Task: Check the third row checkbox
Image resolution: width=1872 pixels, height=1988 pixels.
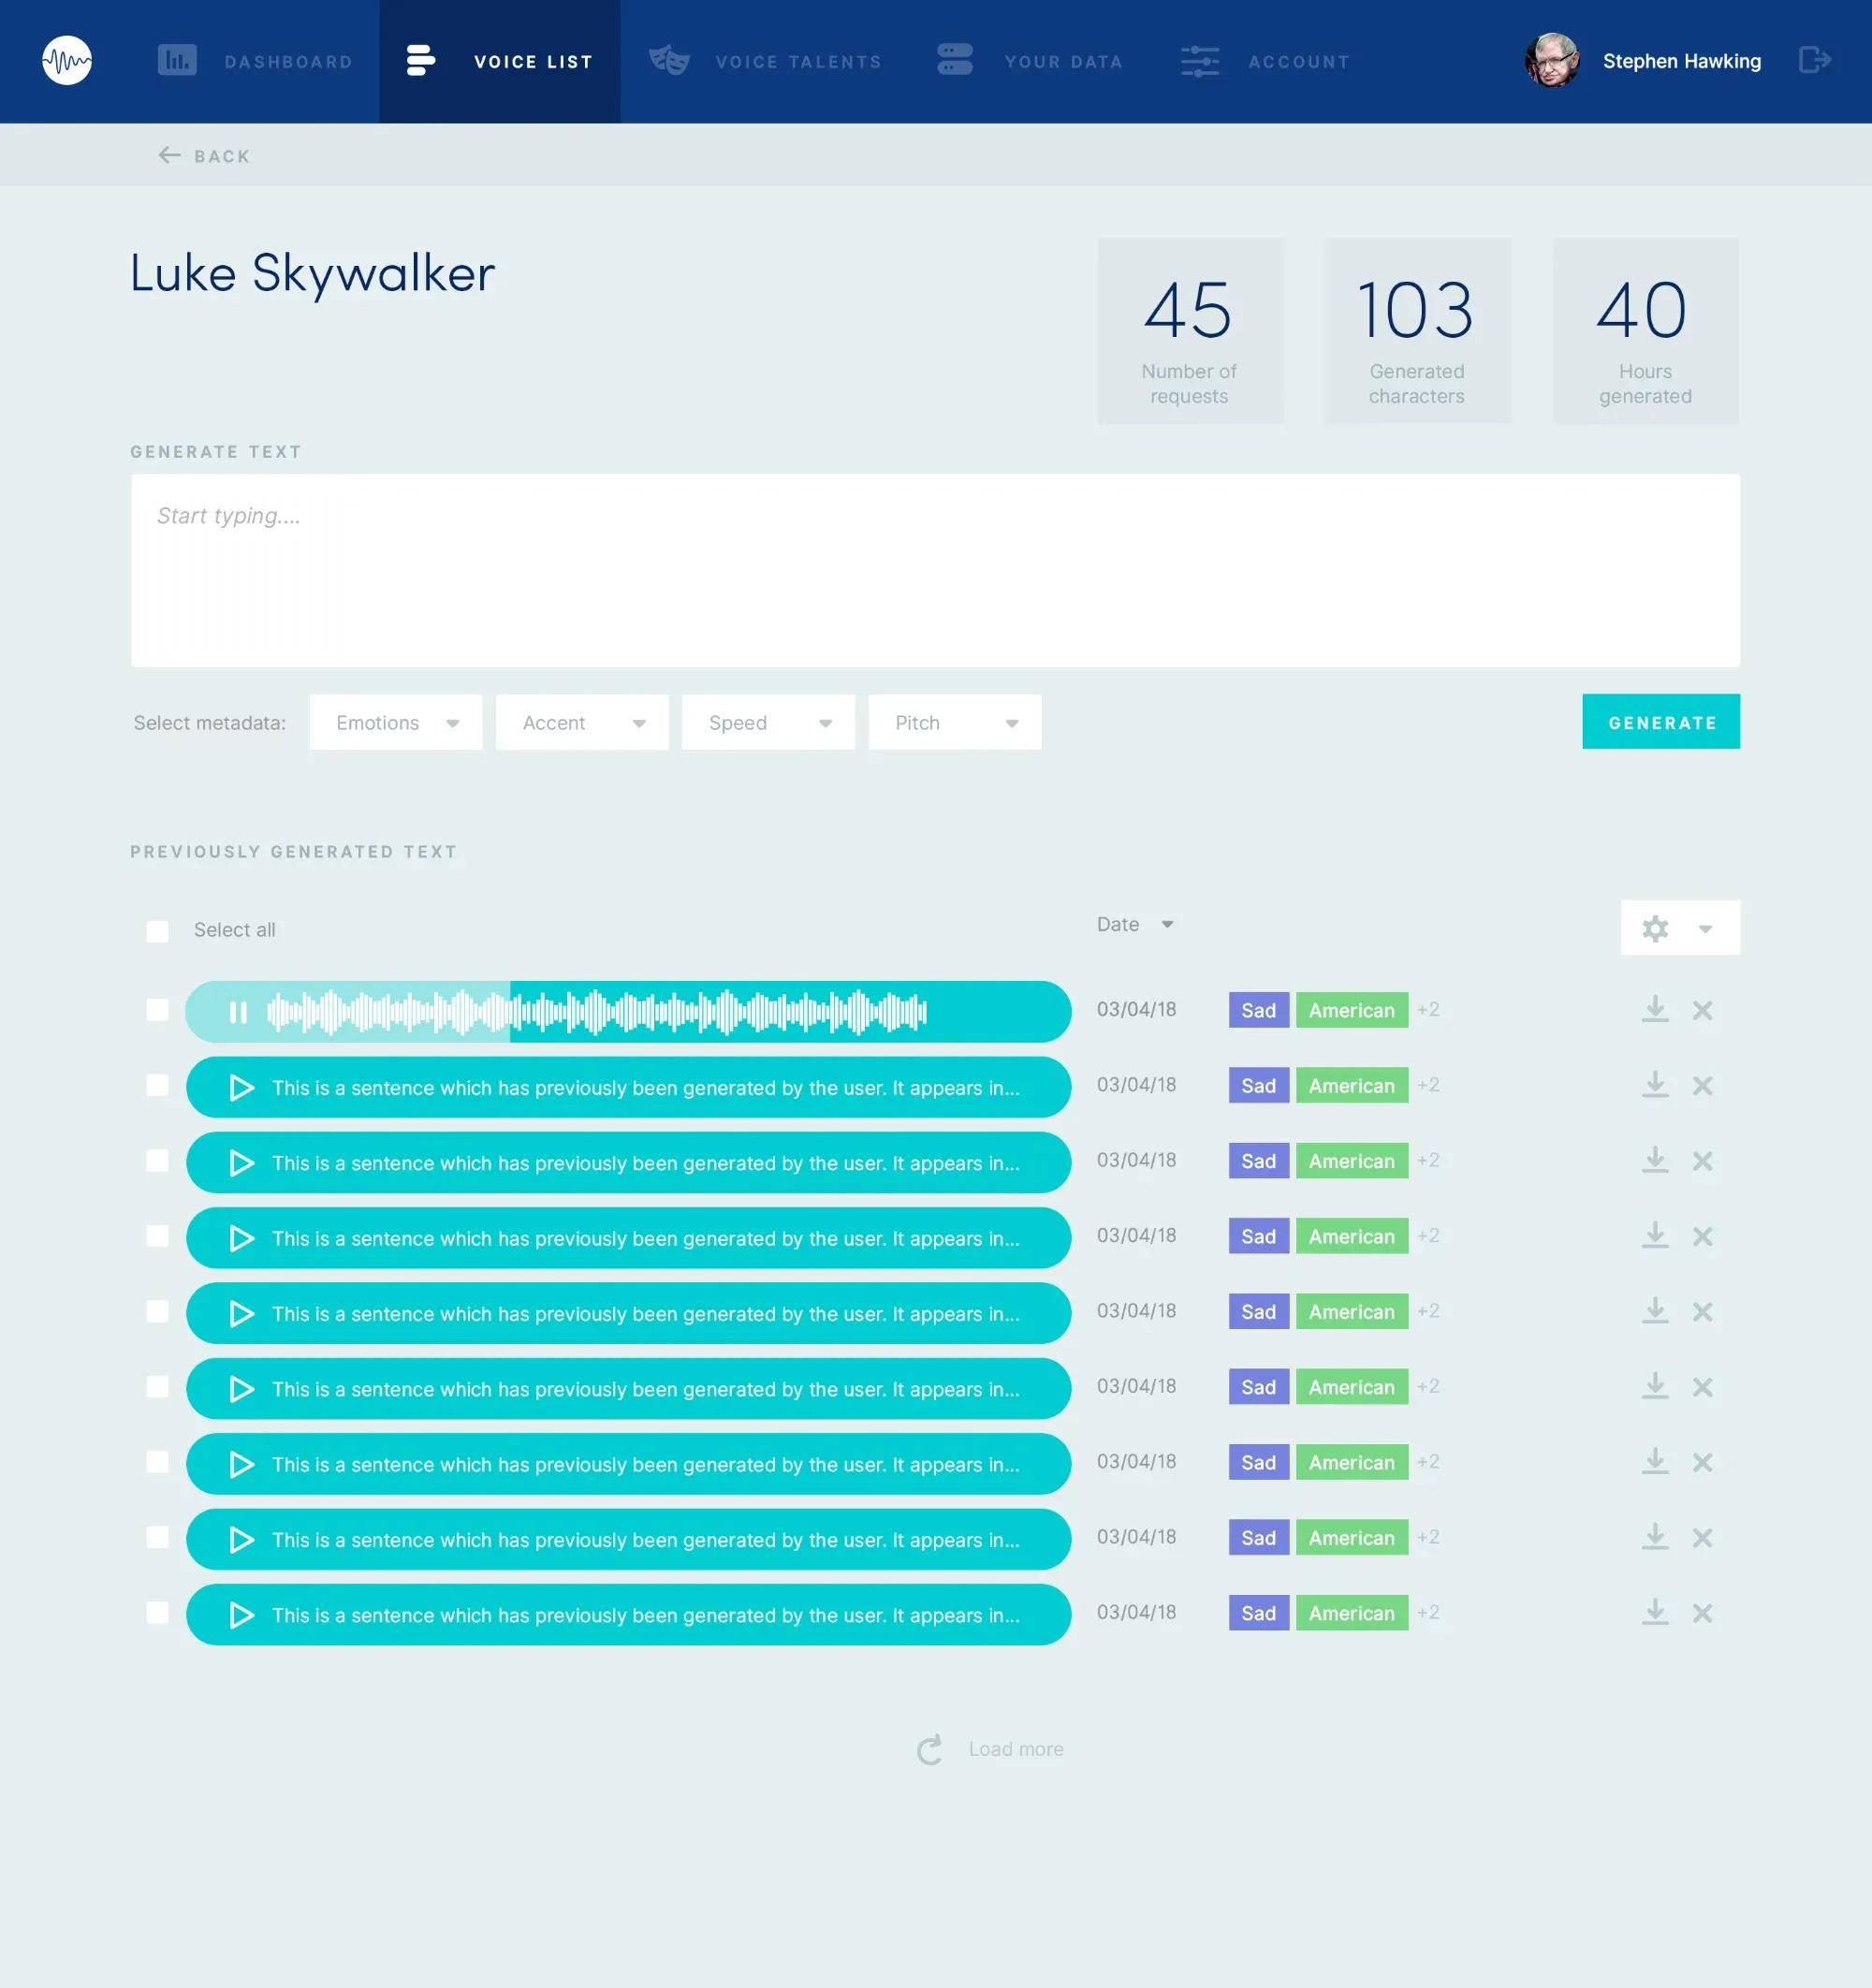Action: [157, 1160]
